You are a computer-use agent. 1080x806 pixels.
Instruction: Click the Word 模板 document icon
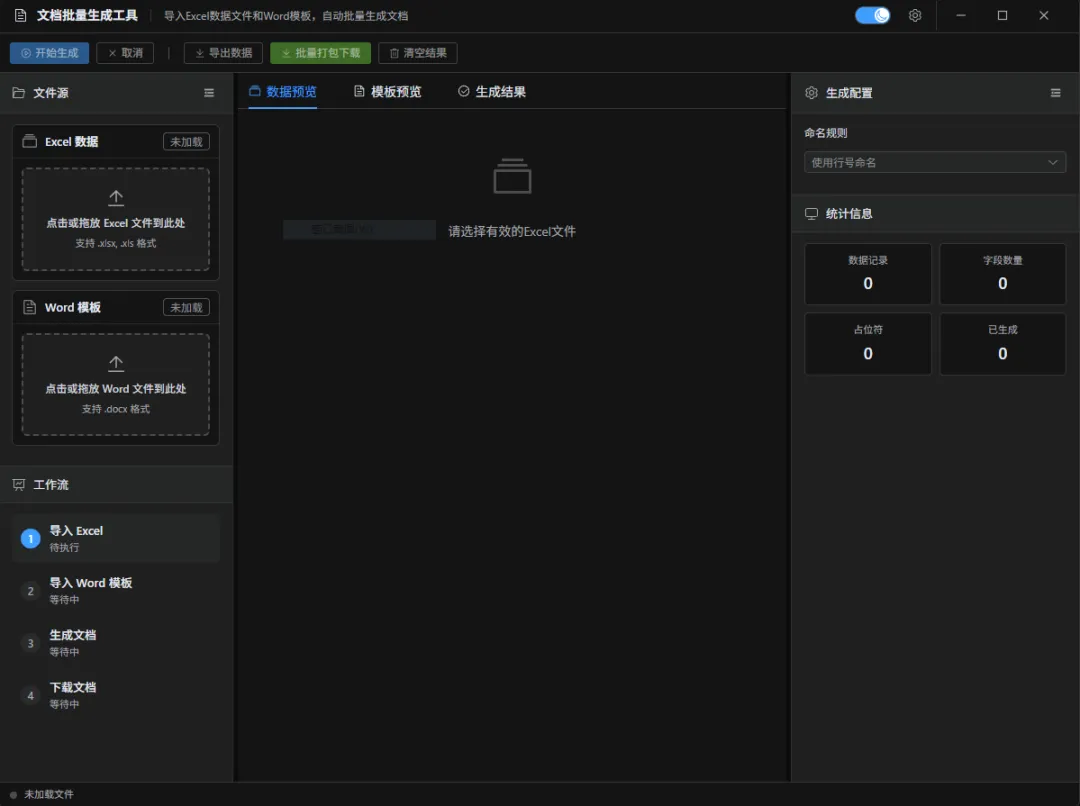30,307
